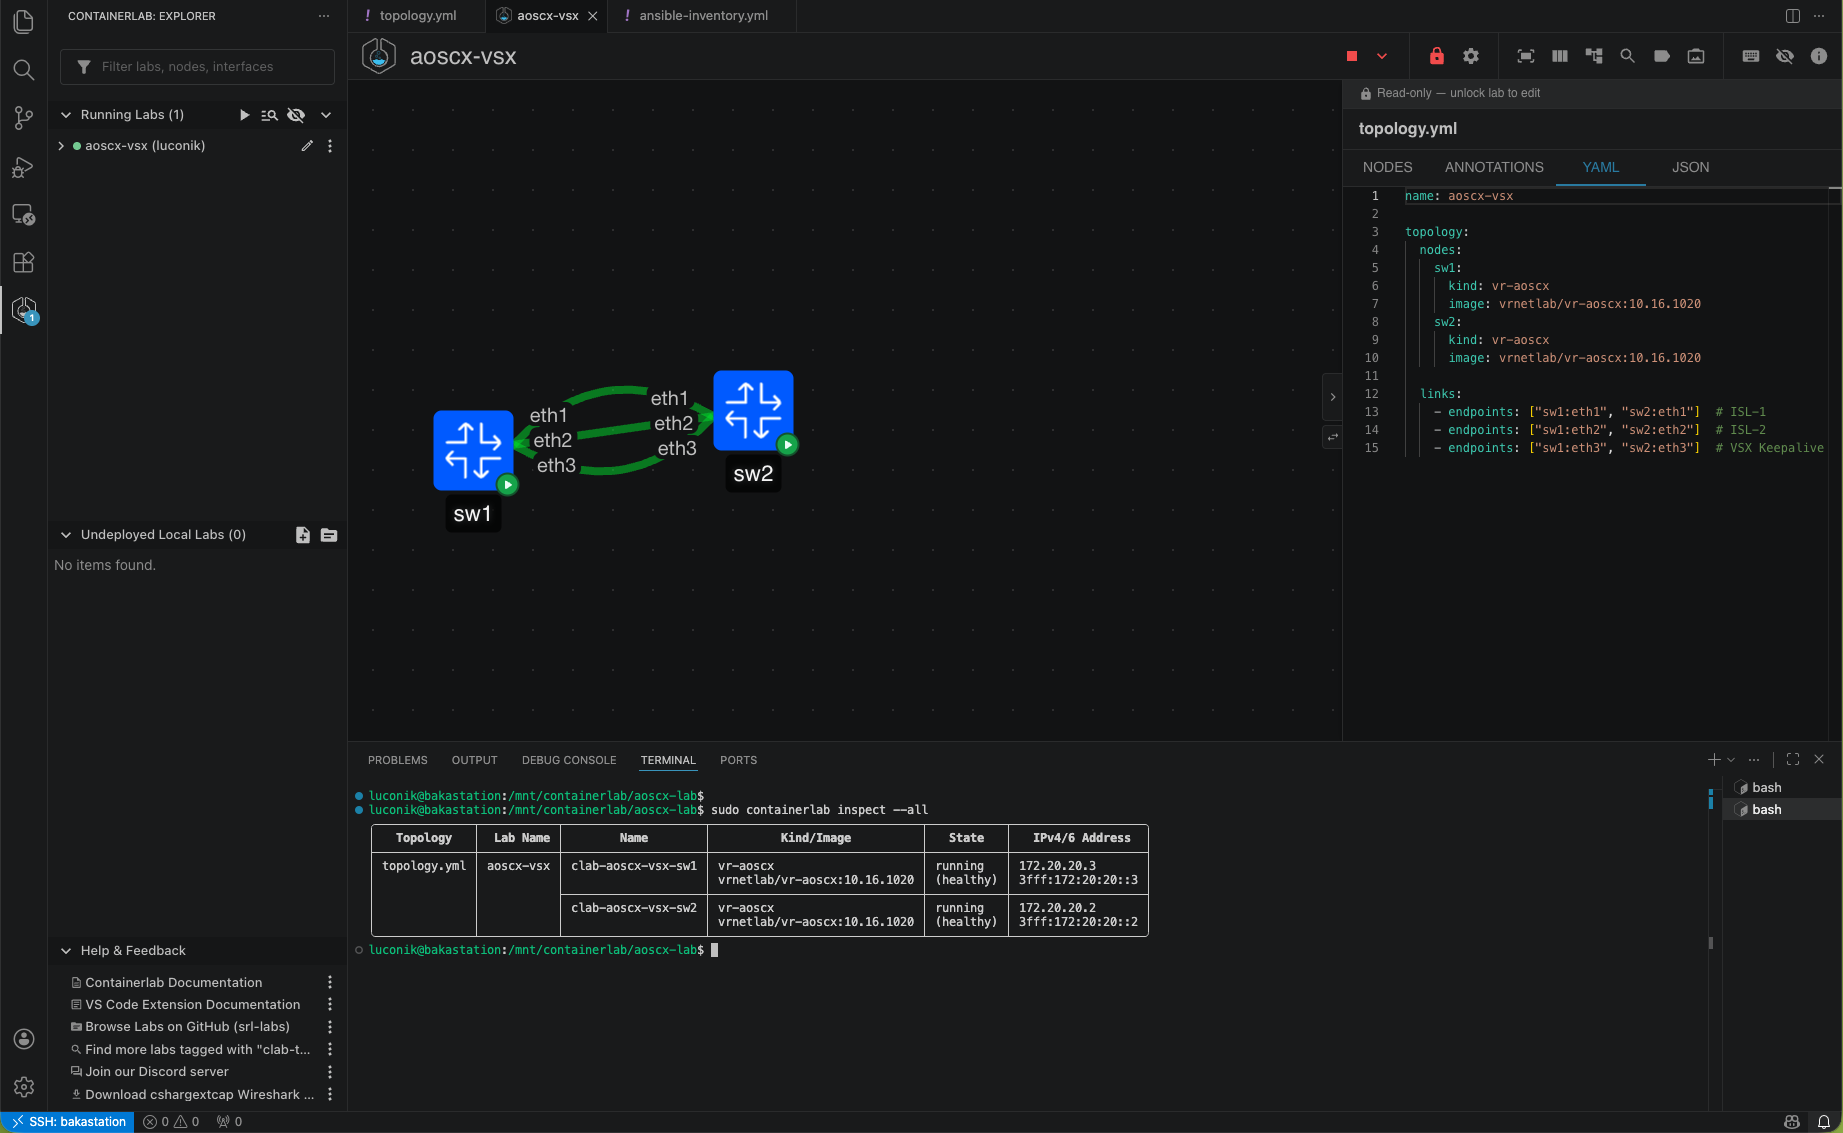Open the Search view in the activity bar
The height and width of the screenshot is (1133, 1843).
[x=23, y=69]
